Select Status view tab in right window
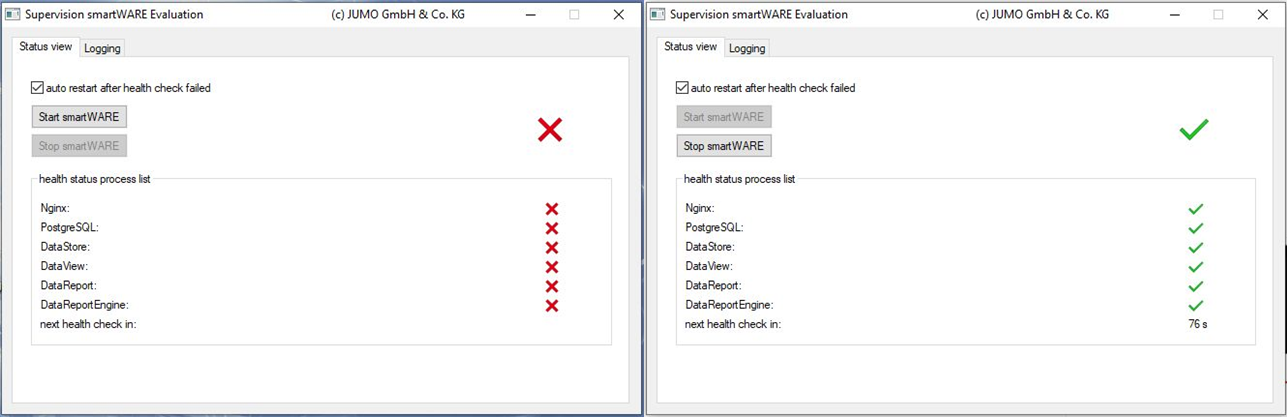Image resolution: width=1287 pixels, height=417 pixels. (691, 47)
